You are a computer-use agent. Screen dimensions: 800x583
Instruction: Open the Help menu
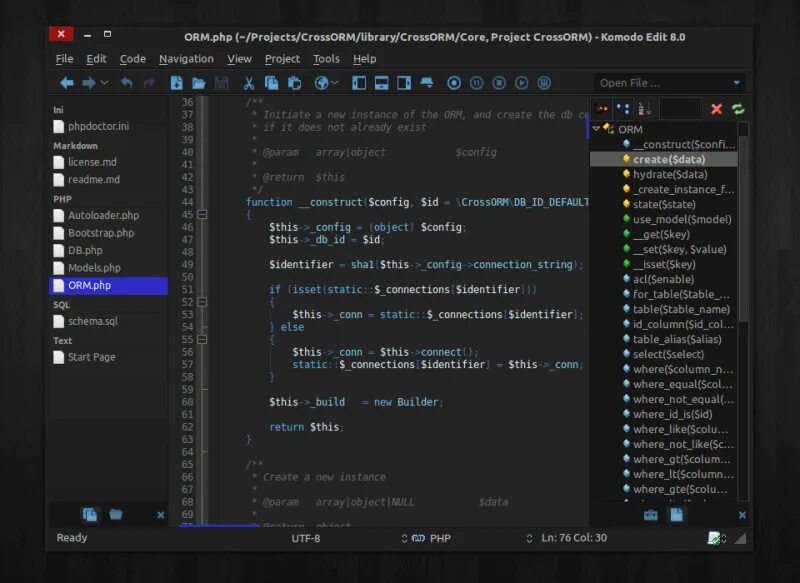pos(364,59)
